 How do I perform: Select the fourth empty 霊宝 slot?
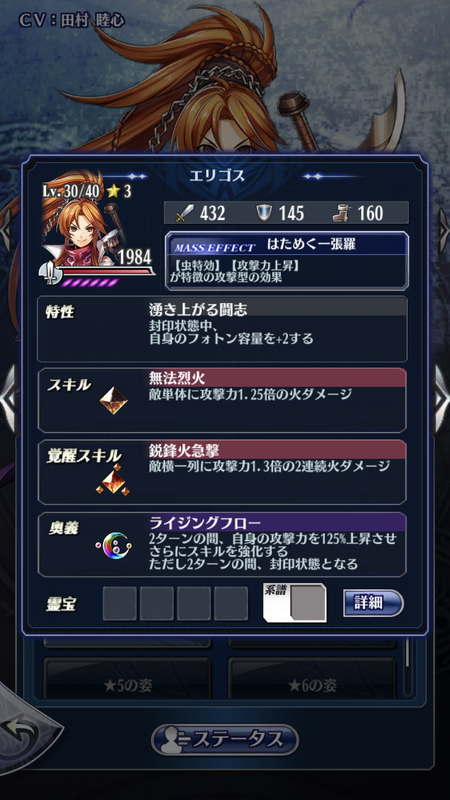(231, 604)
